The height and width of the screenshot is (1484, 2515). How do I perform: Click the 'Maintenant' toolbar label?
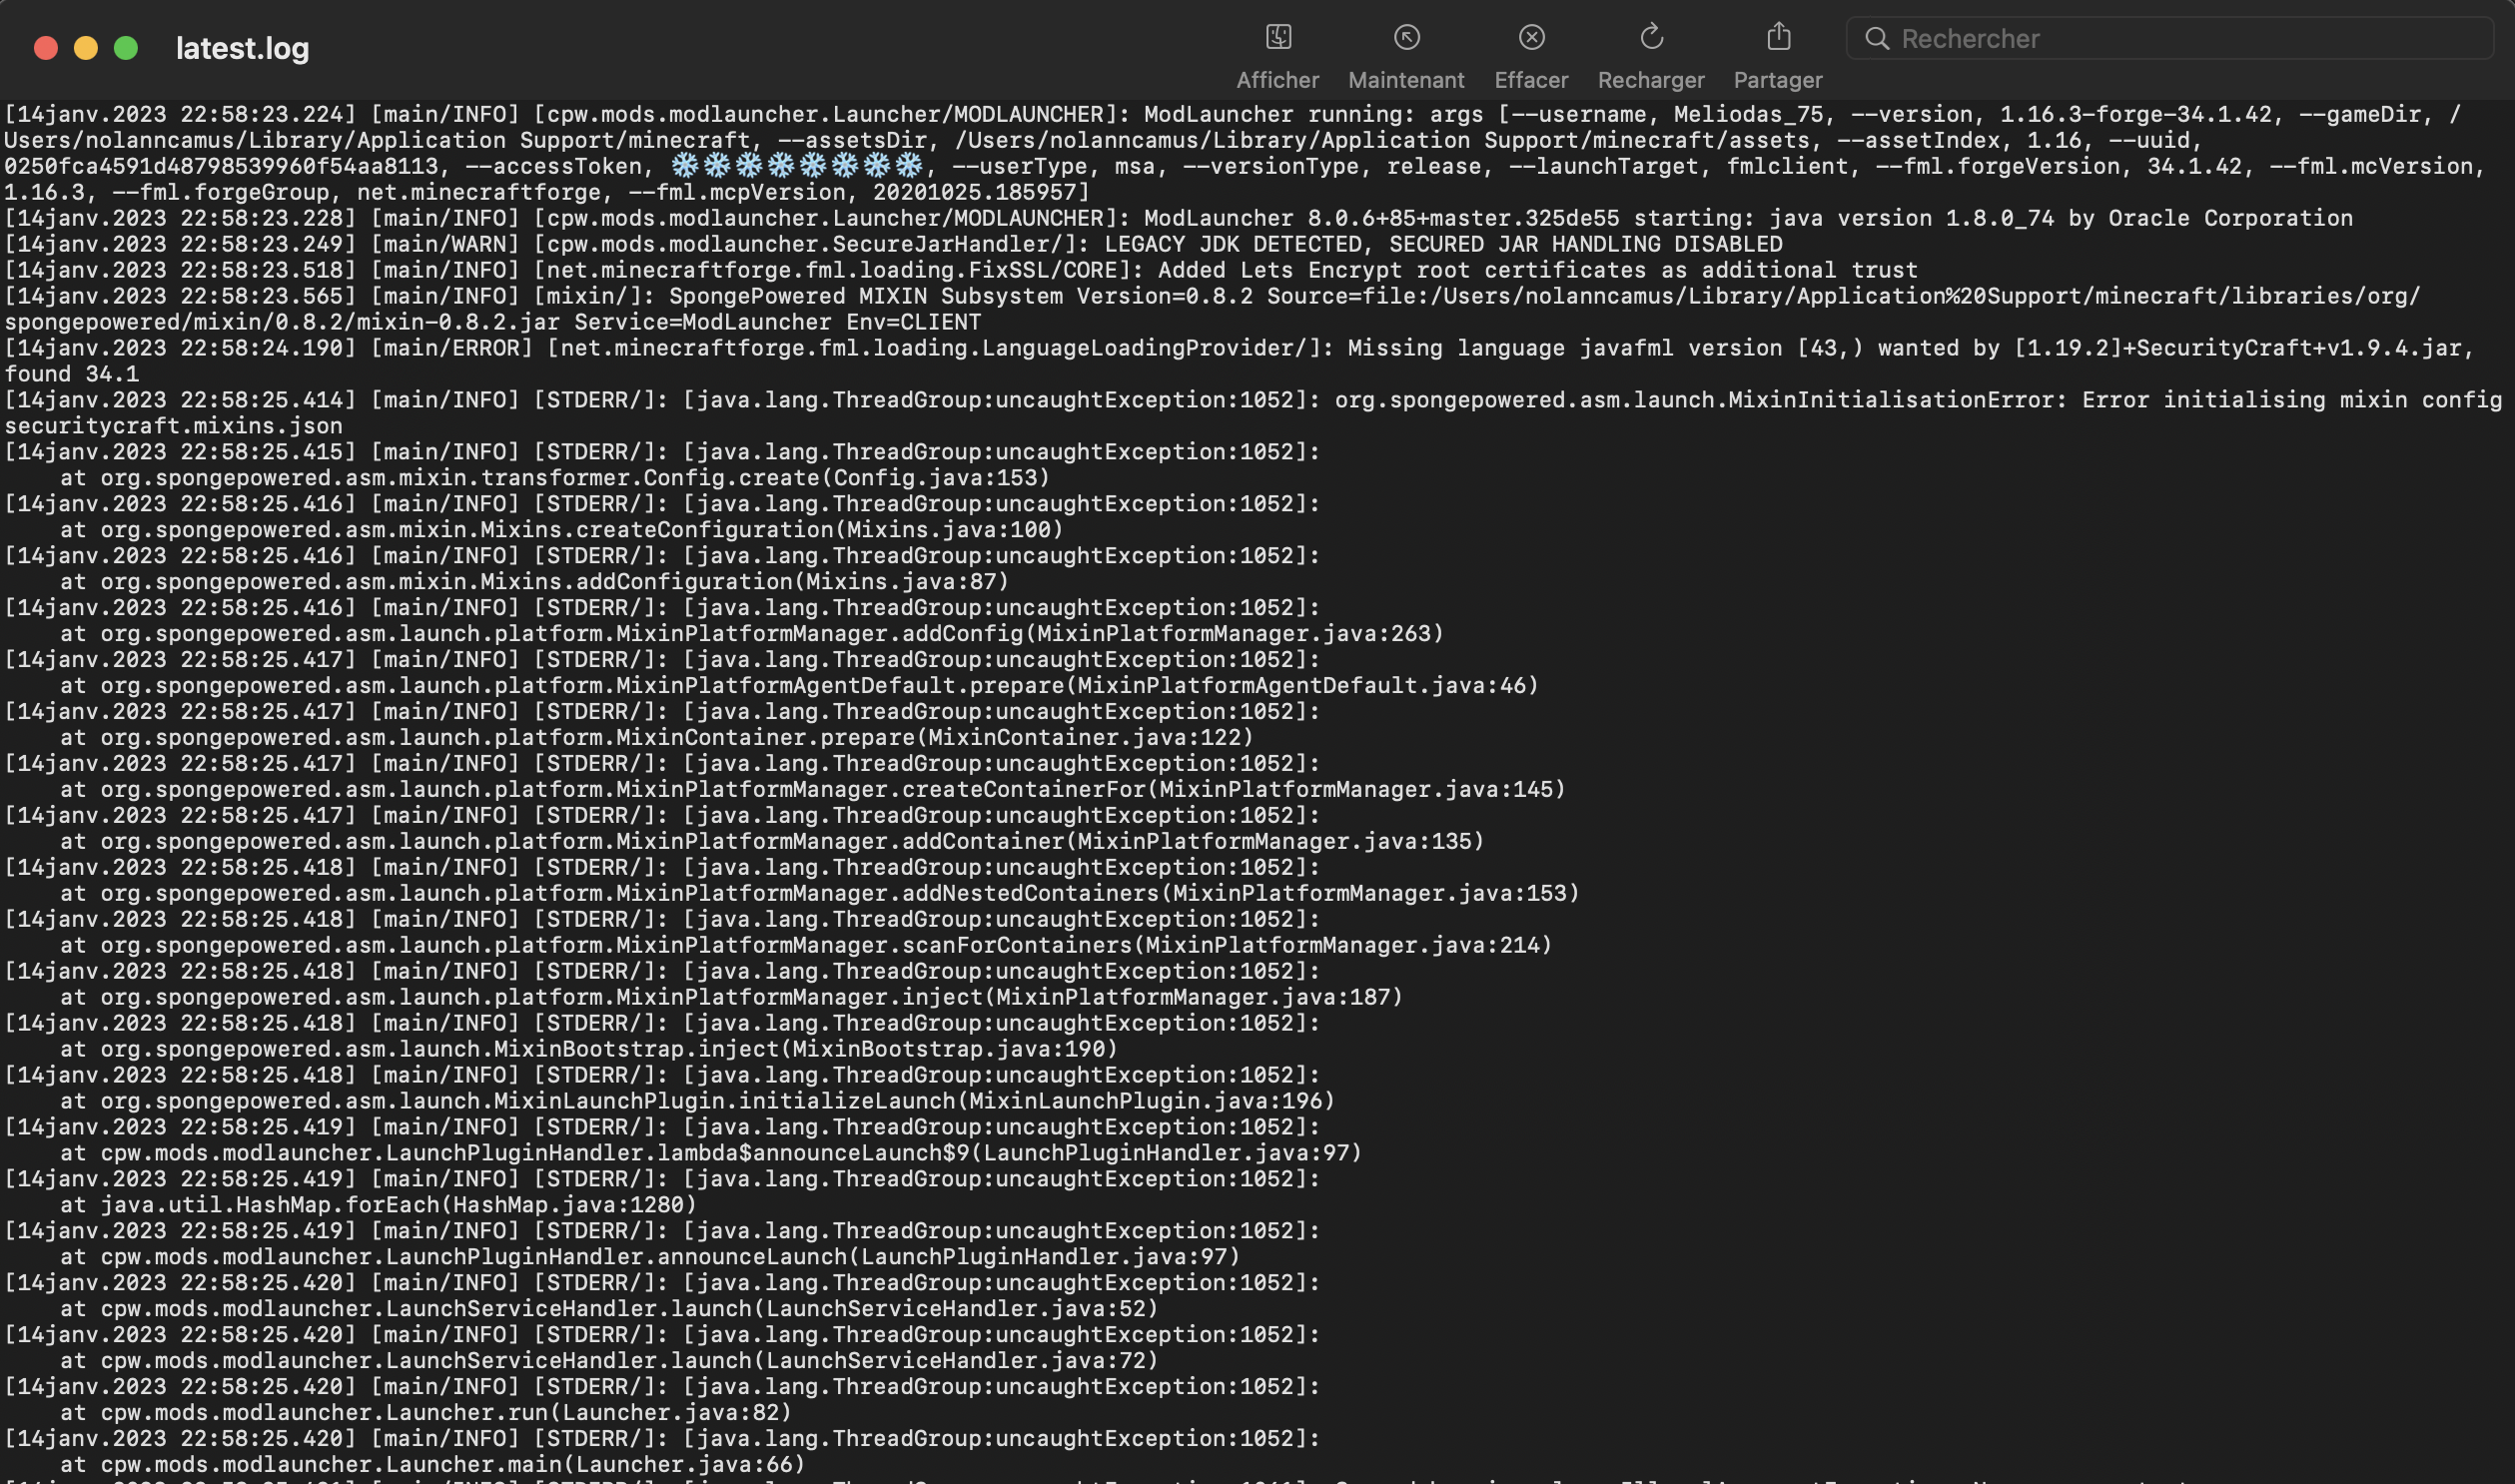click(x=1406, y=80)
